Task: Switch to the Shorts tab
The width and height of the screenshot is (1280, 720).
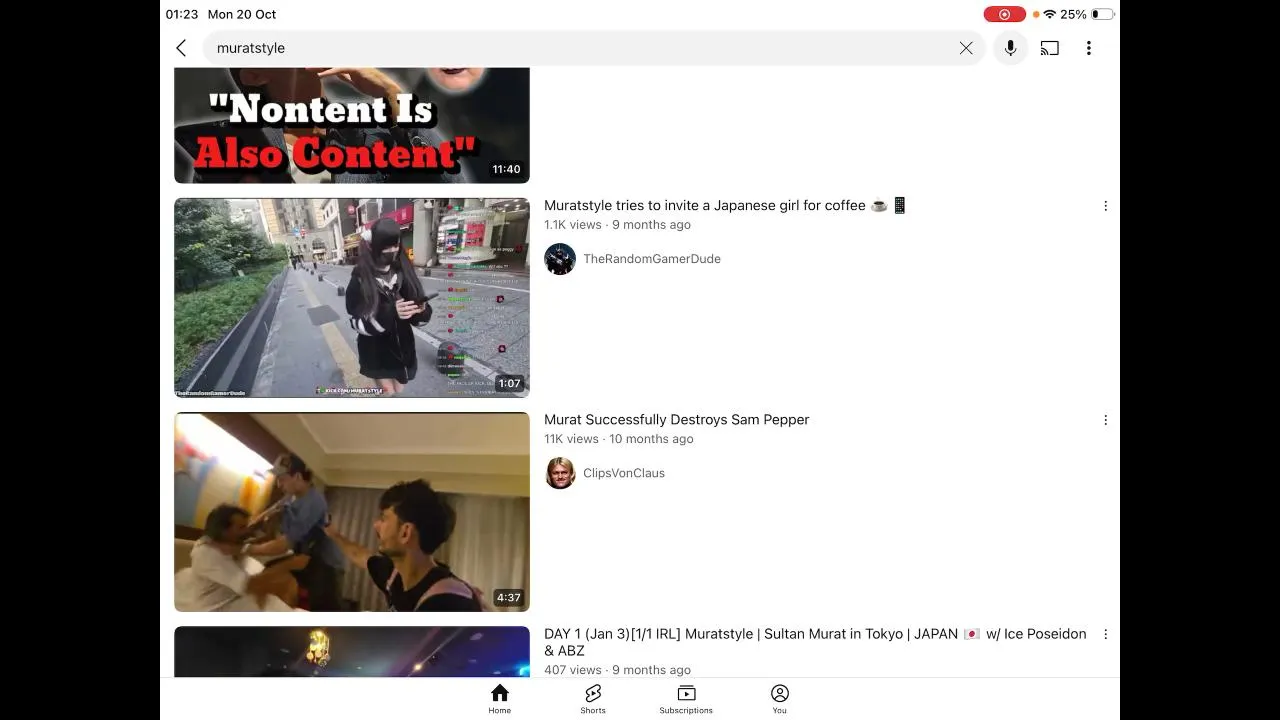Action: (593, 699)
